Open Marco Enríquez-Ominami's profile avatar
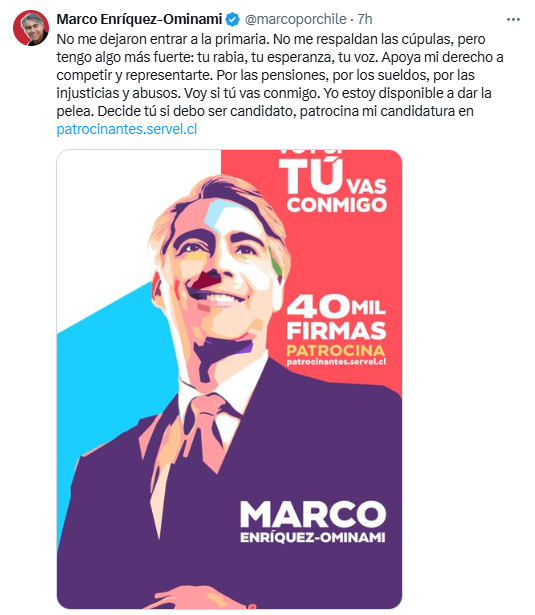 (31, 28)
